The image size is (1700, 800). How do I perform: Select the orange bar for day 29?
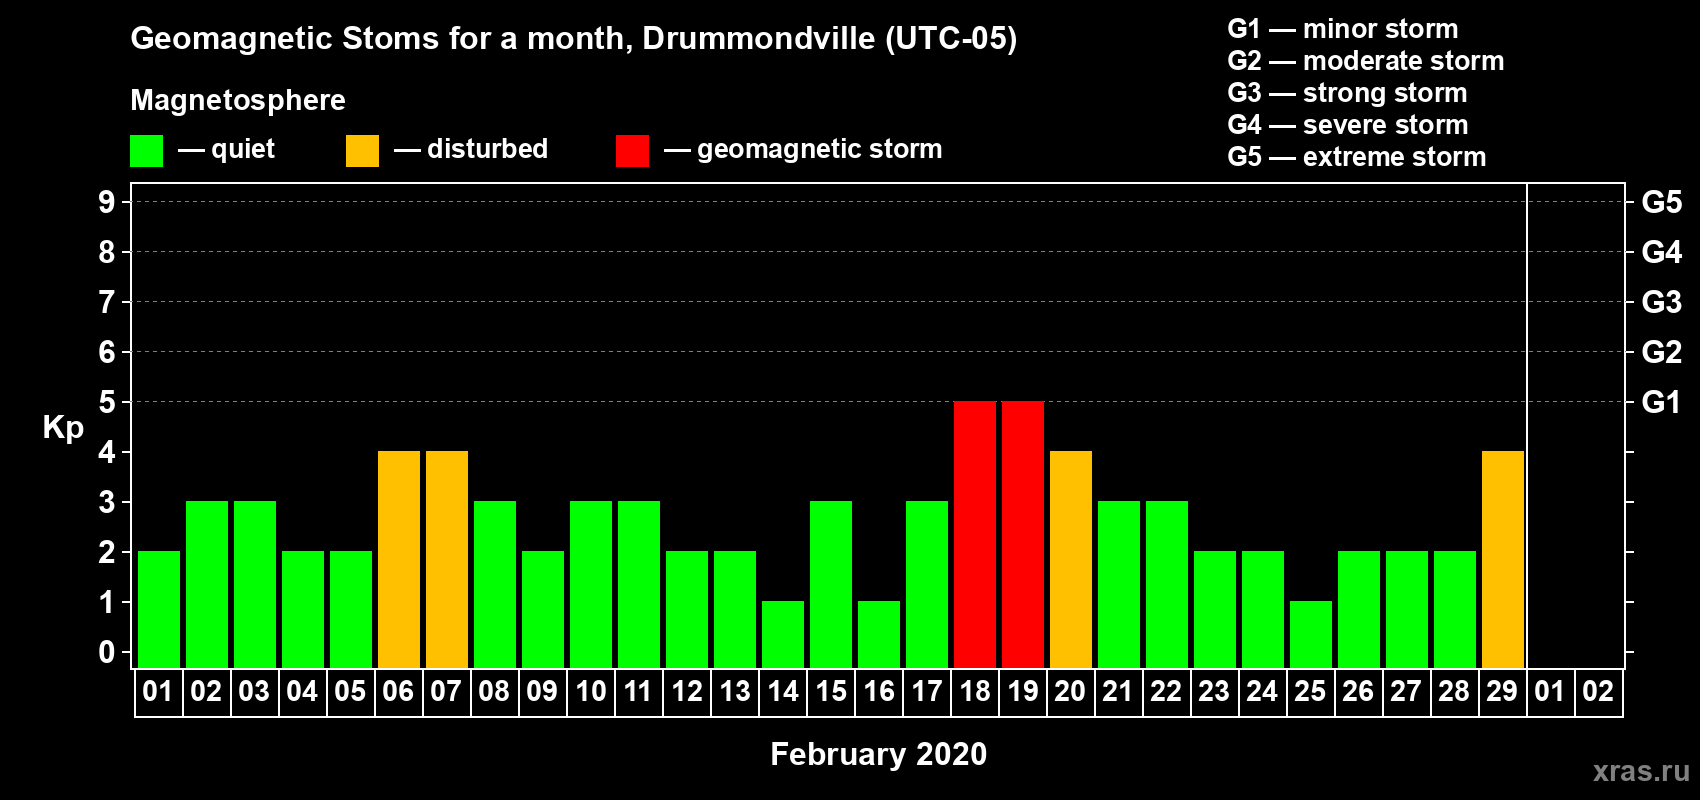click(1503, 559)
